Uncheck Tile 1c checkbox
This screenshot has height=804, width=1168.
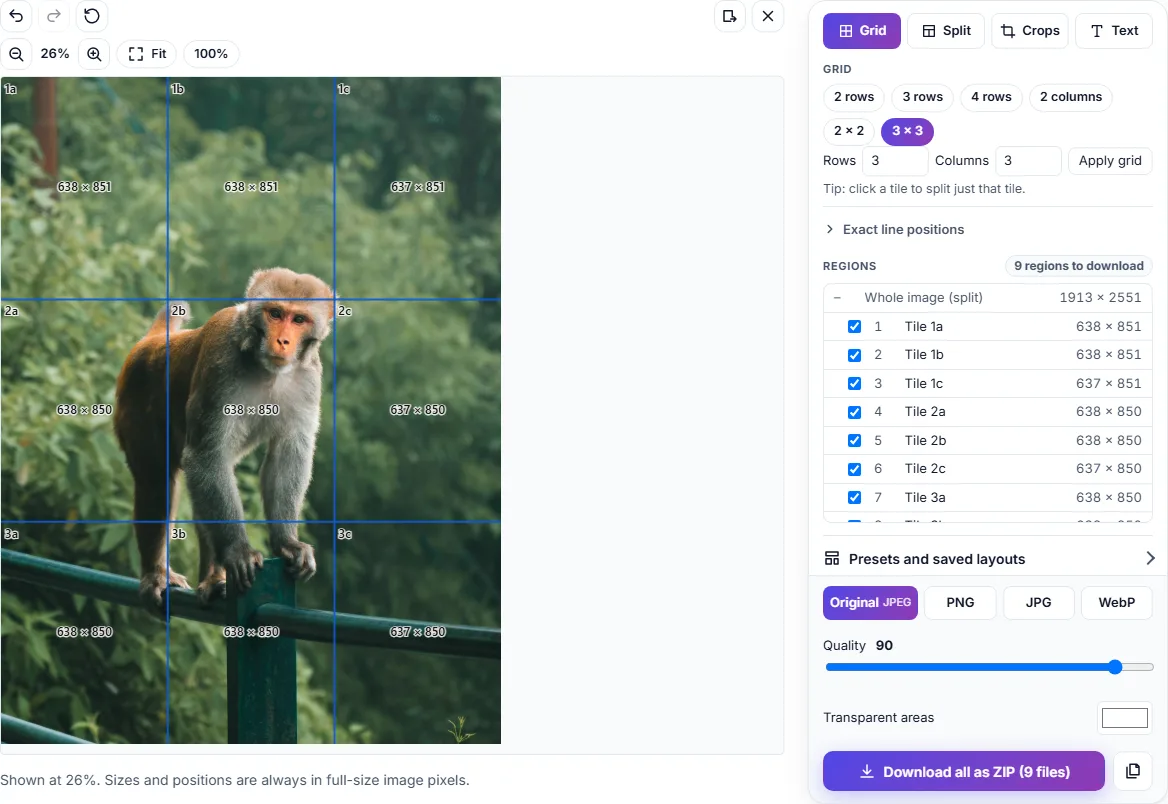pos(854,383)
